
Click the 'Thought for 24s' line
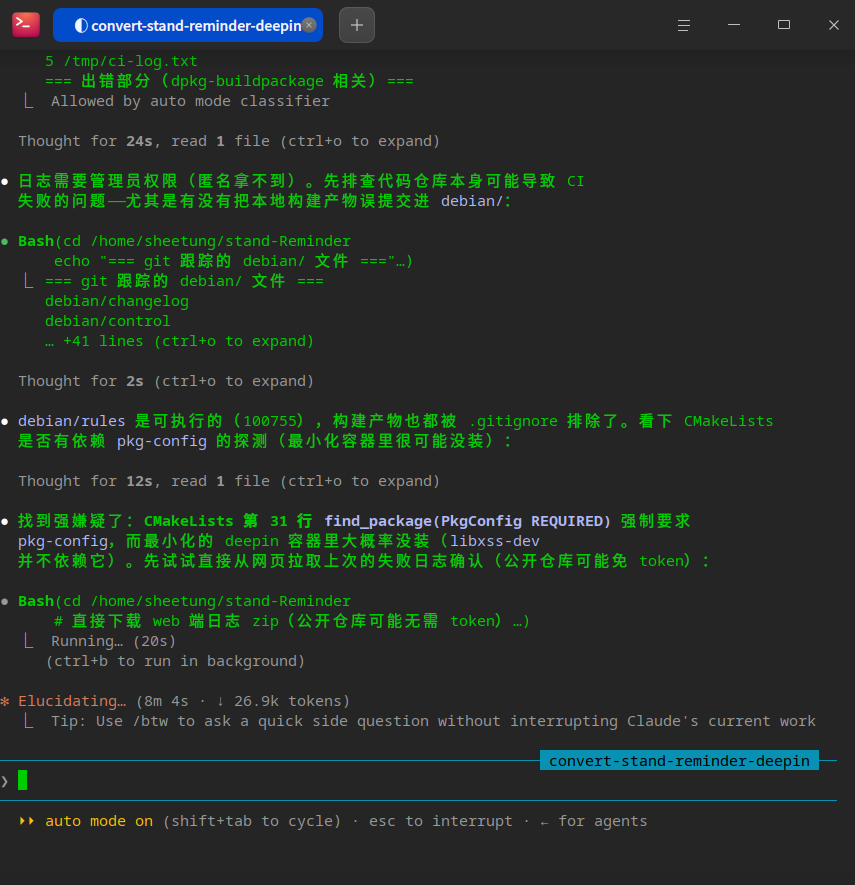pyautogui.click(x=229, y=141)
